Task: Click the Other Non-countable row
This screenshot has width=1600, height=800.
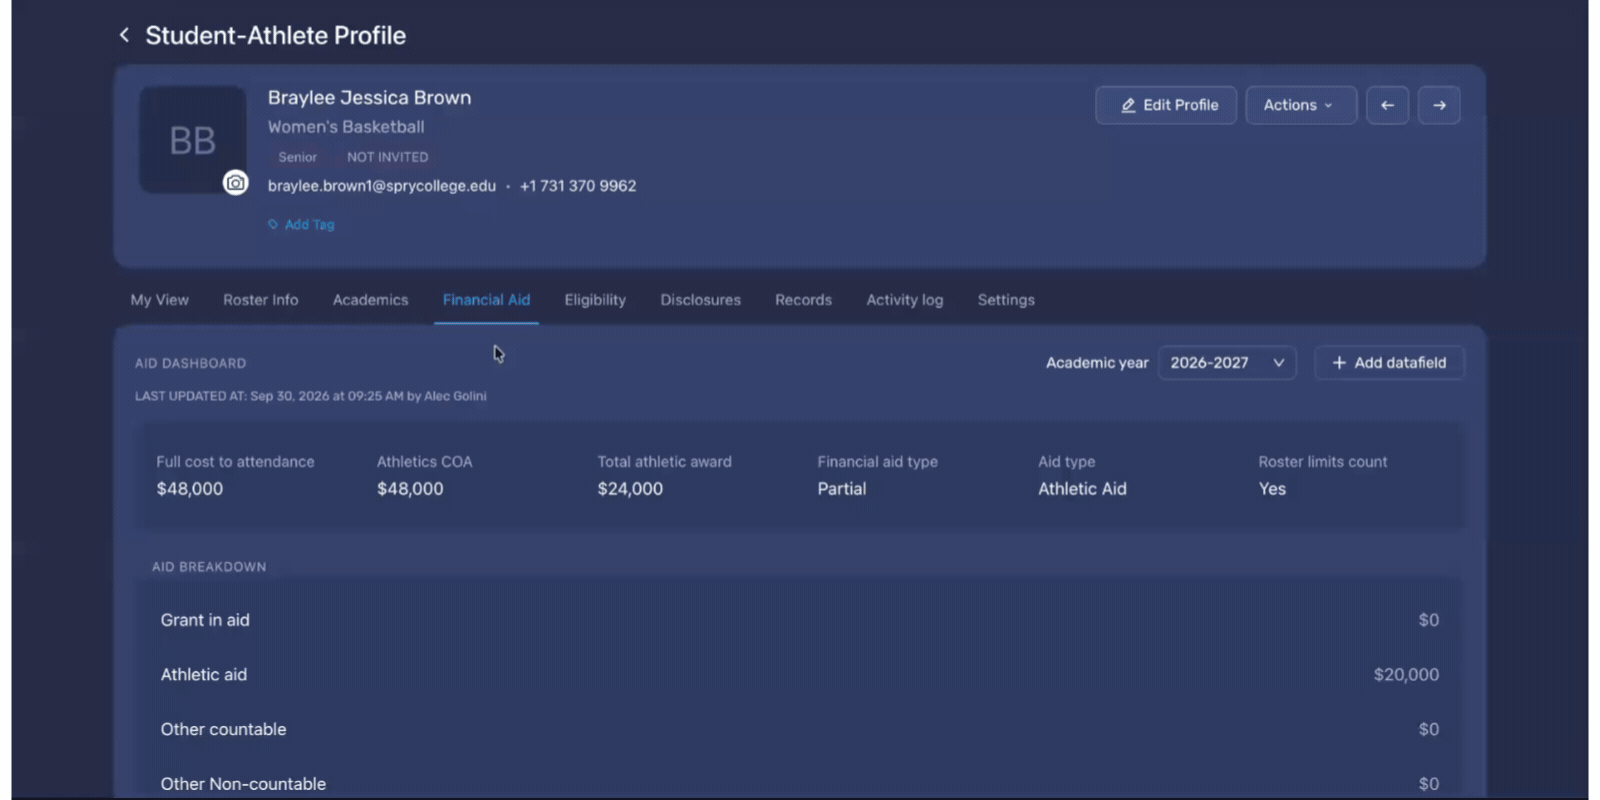Action: click(799, 784)
